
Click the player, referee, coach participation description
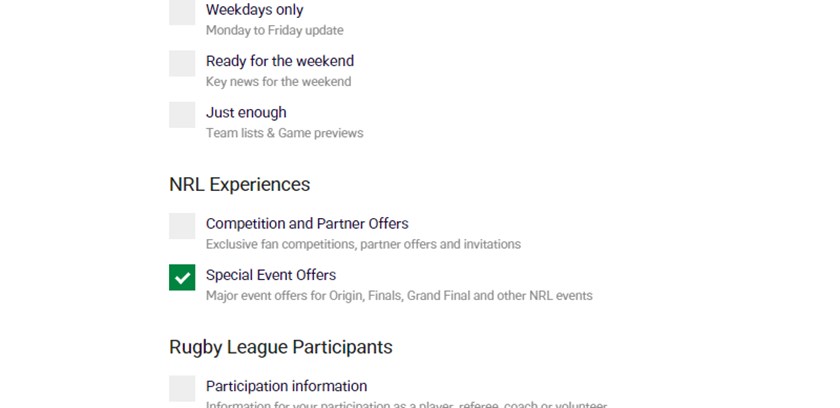[x=406, y=404]
